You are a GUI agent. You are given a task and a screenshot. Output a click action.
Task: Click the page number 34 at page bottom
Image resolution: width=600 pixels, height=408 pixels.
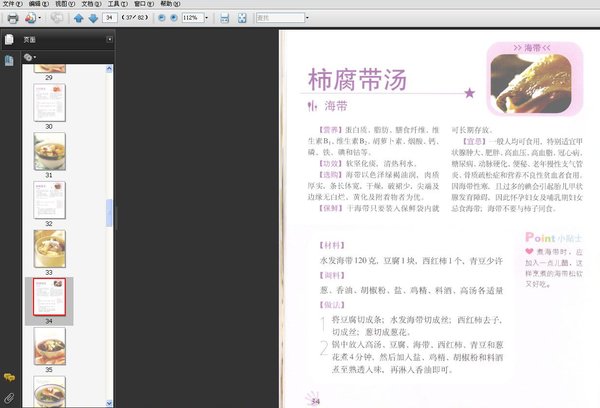click(315, 401)
